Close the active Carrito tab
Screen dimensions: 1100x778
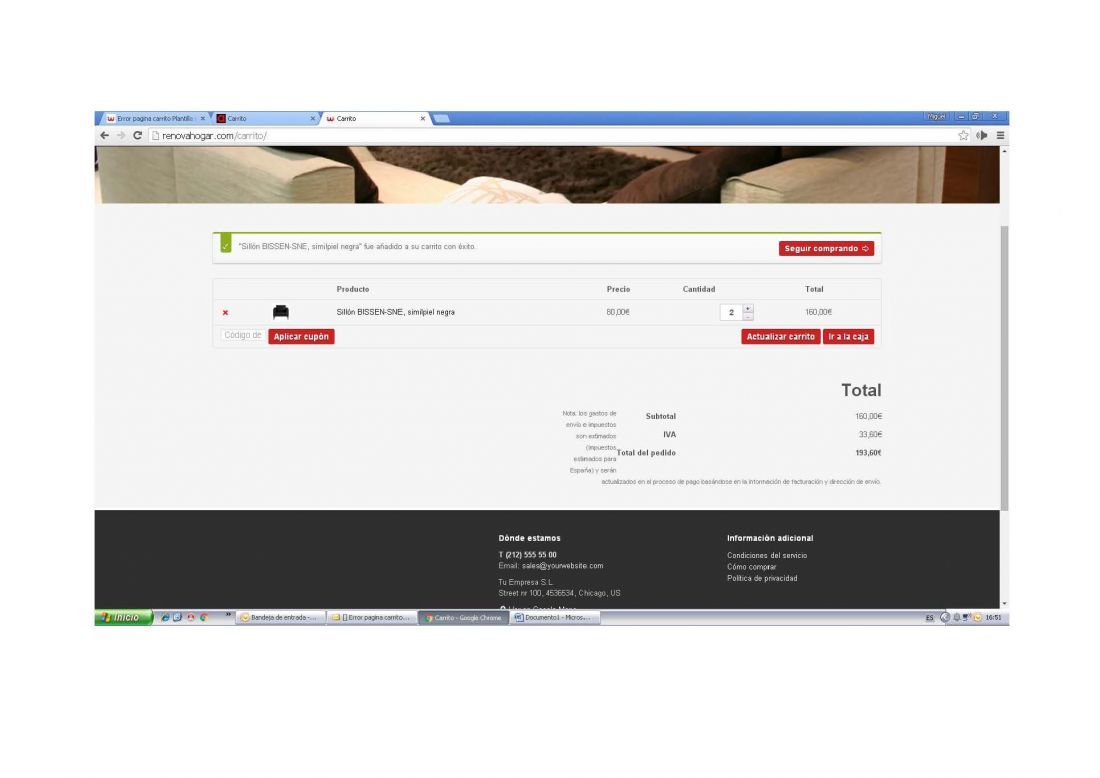click(x=422, y=119)
